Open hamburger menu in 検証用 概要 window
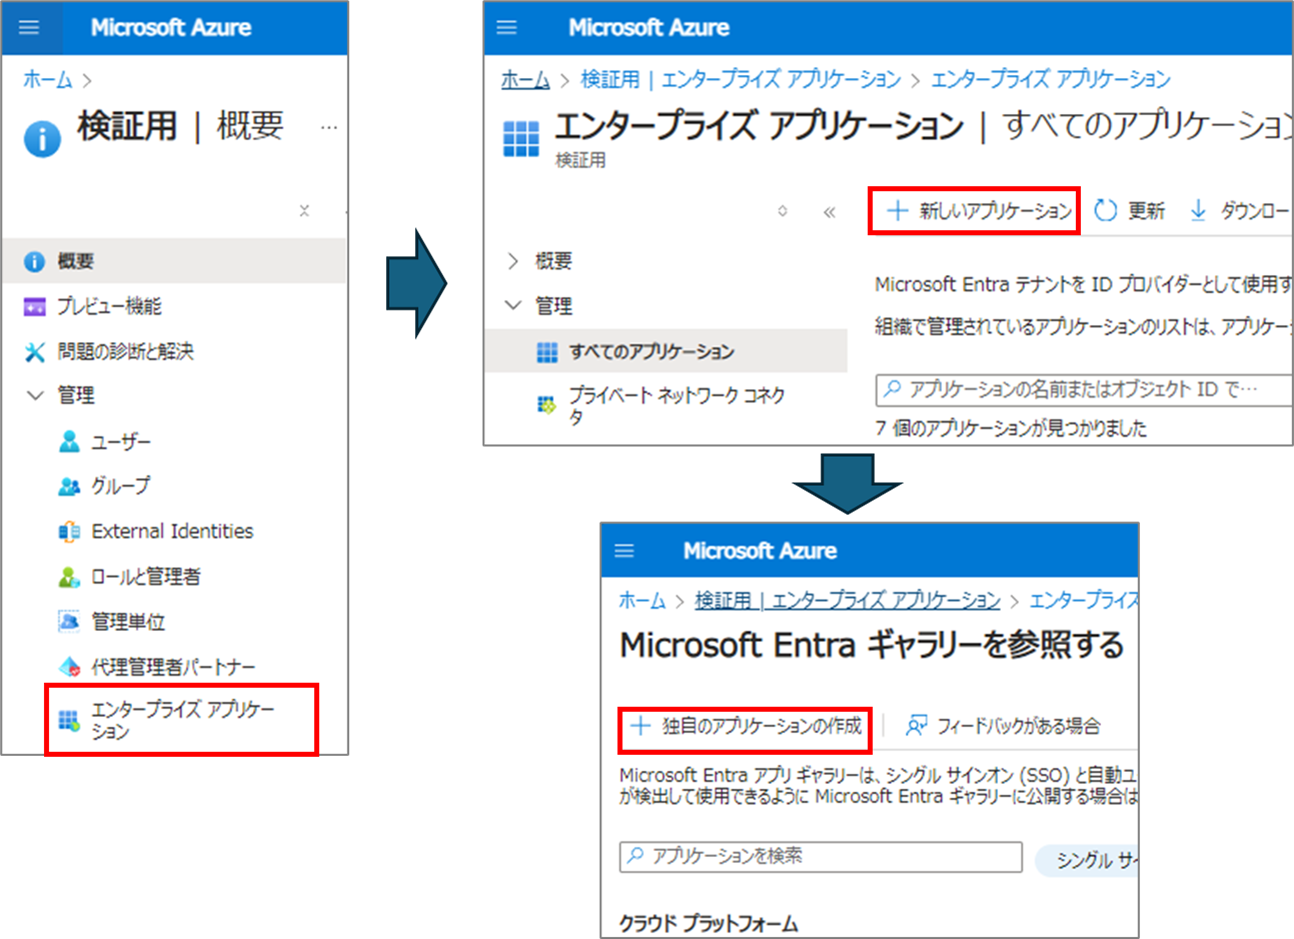Viewport: 1294px width, 939px height. pos(29,27)
